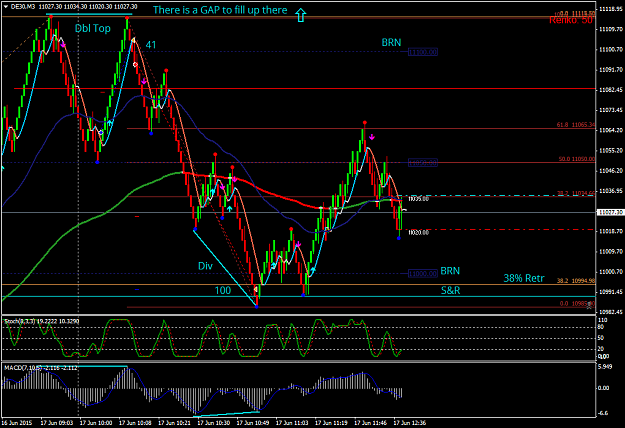Select the '38% Retr' label
The height and width of the screenshot is (428, 625).
pyautogui.click(x=524, y=278)
